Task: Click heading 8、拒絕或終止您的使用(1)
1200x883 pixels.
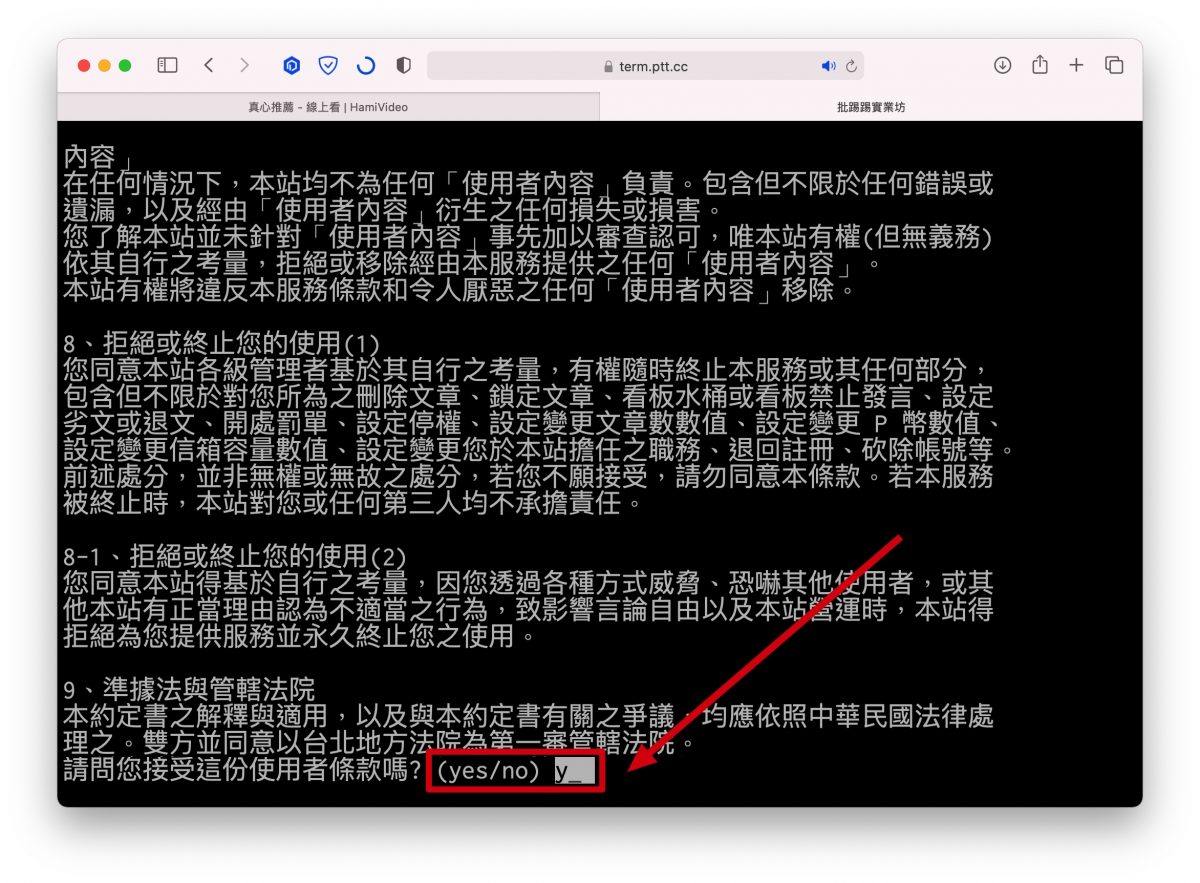Action: (222, 343)
